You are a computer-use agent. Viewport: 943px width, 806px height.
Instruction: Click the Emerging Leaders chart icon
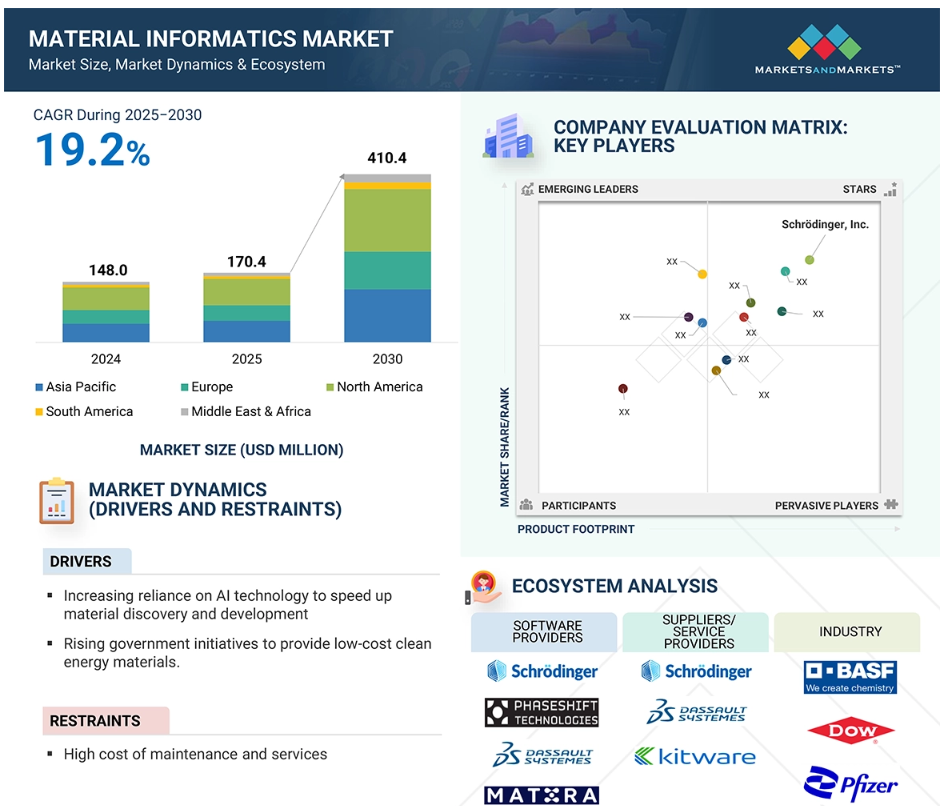click(527, 189)
